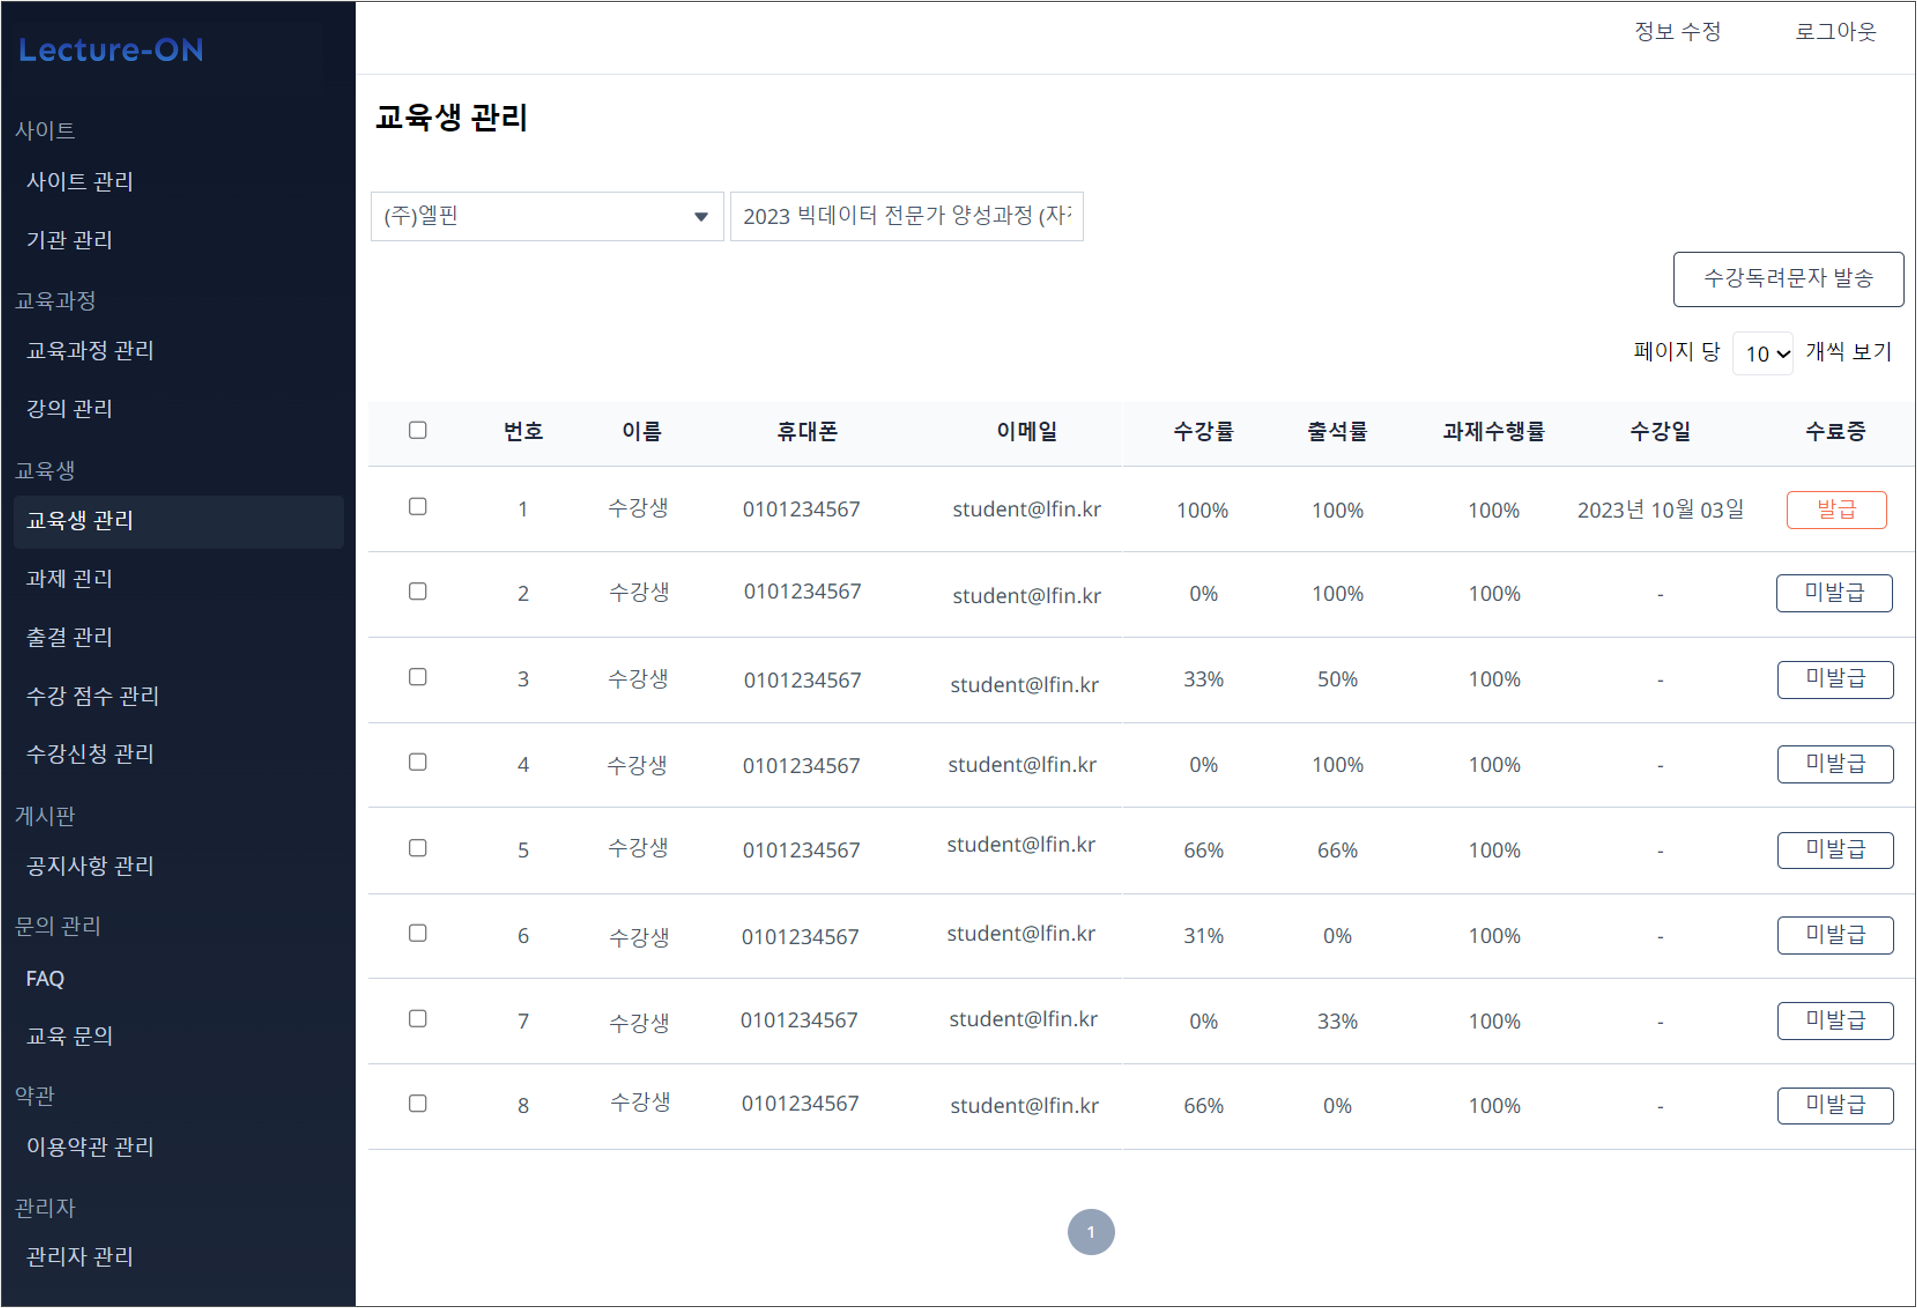
Task: Open FAQ in the sidebar
Action: pyautogui.click(x=45, y=978)
